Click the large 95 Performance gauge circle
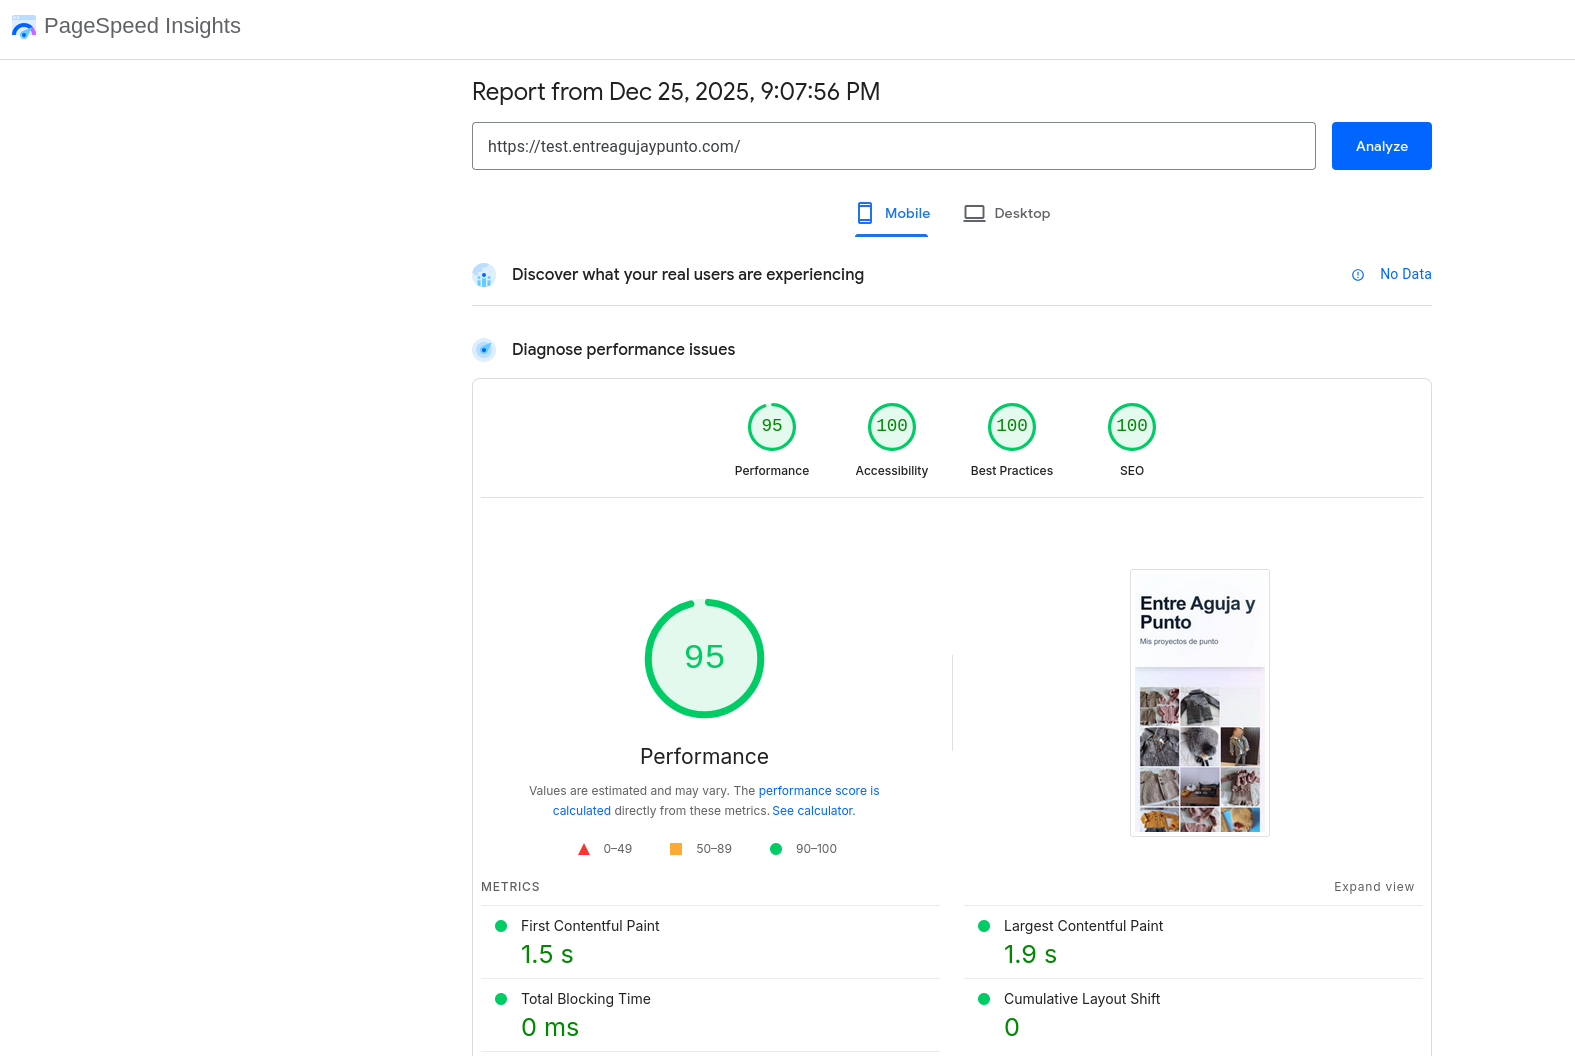 [705, 658]
